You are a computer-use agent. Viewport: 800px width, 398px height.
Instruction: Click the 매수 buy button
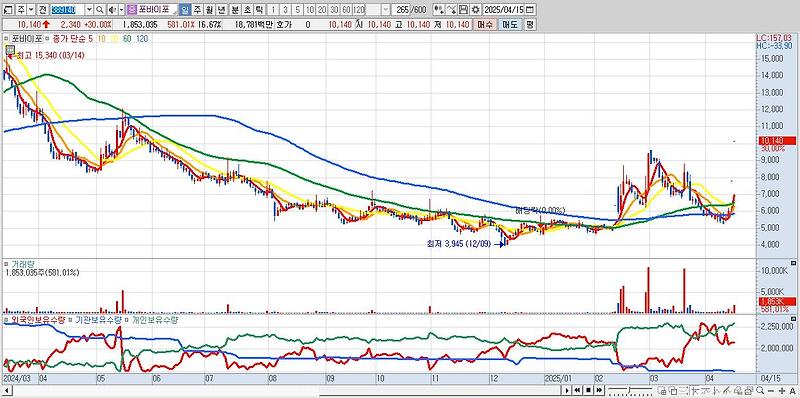485,24
